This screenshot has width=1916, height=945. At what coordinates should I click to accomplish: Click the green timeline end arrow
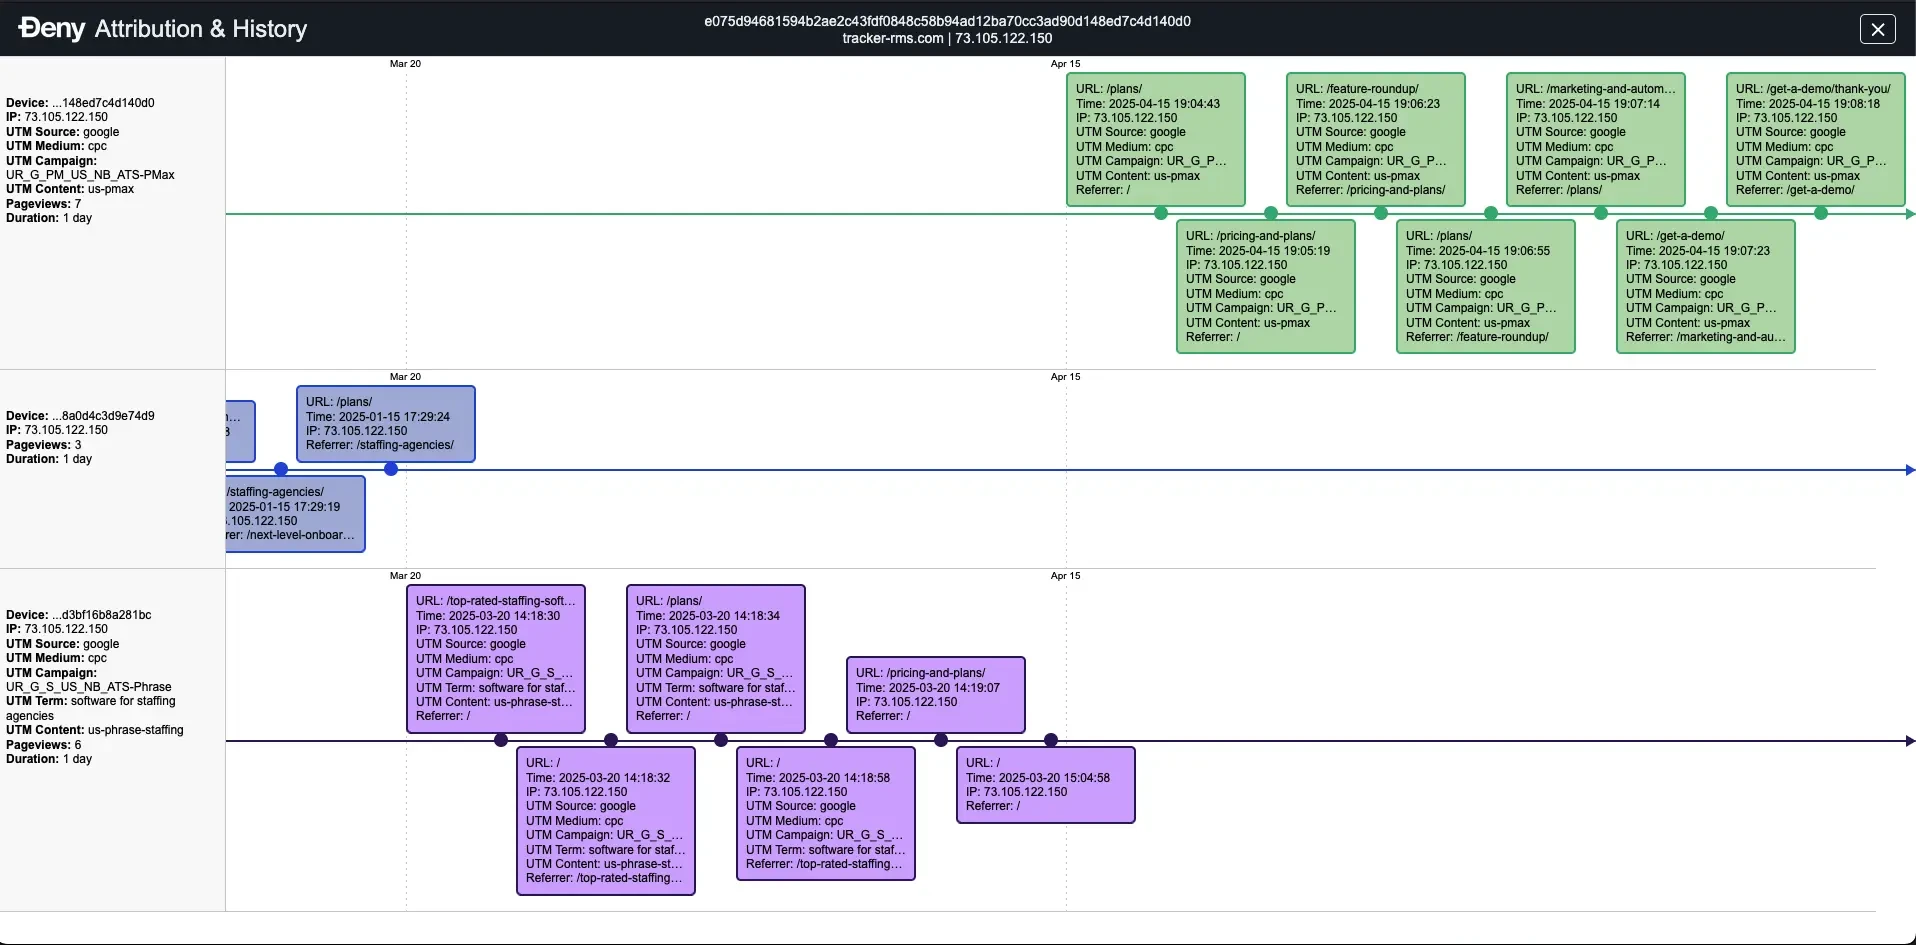tap(1910, 214)
